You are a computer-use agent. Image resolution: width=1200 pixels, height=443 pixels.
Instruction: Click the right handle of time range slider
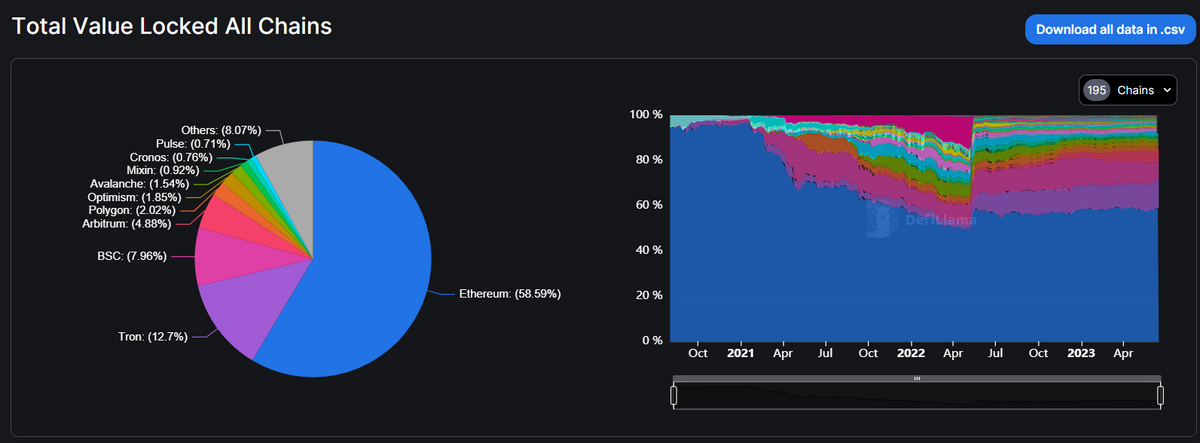(x=1161, y=396)
